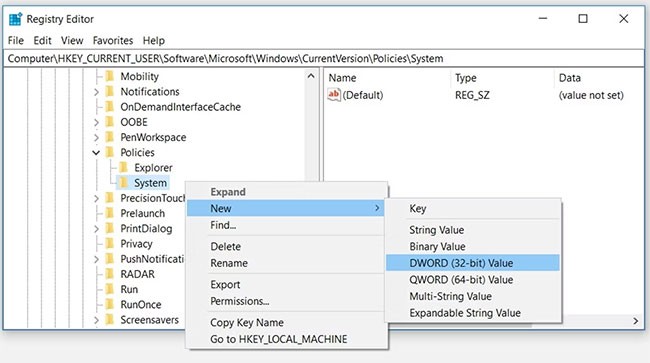Click the values pane scroll-right arrow
The image size is (650, 363).
635,321
